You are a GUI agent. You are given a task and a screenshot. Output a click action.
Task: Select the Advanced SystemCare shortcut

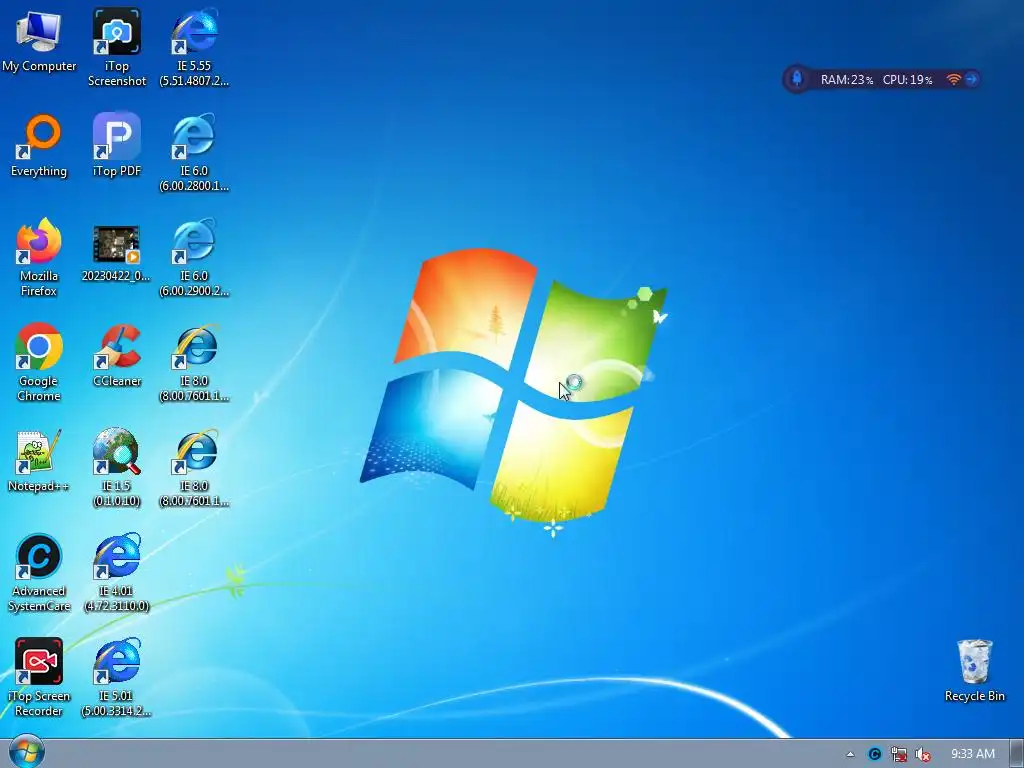(x=39, y=573)
